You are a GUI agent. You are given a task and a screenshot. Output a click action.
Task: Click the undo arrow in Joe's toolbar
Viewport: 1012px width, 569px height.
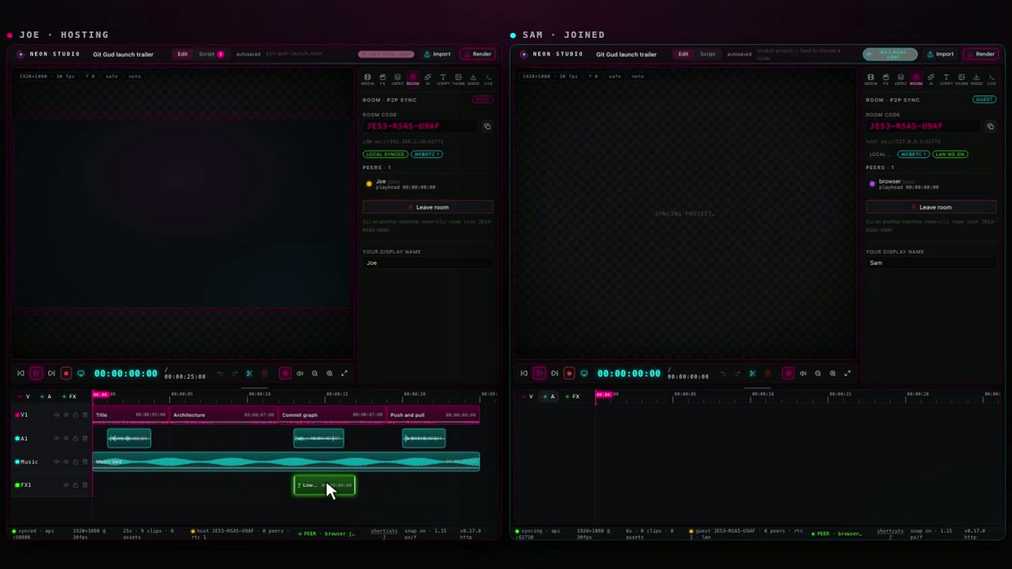click(220, 373)
